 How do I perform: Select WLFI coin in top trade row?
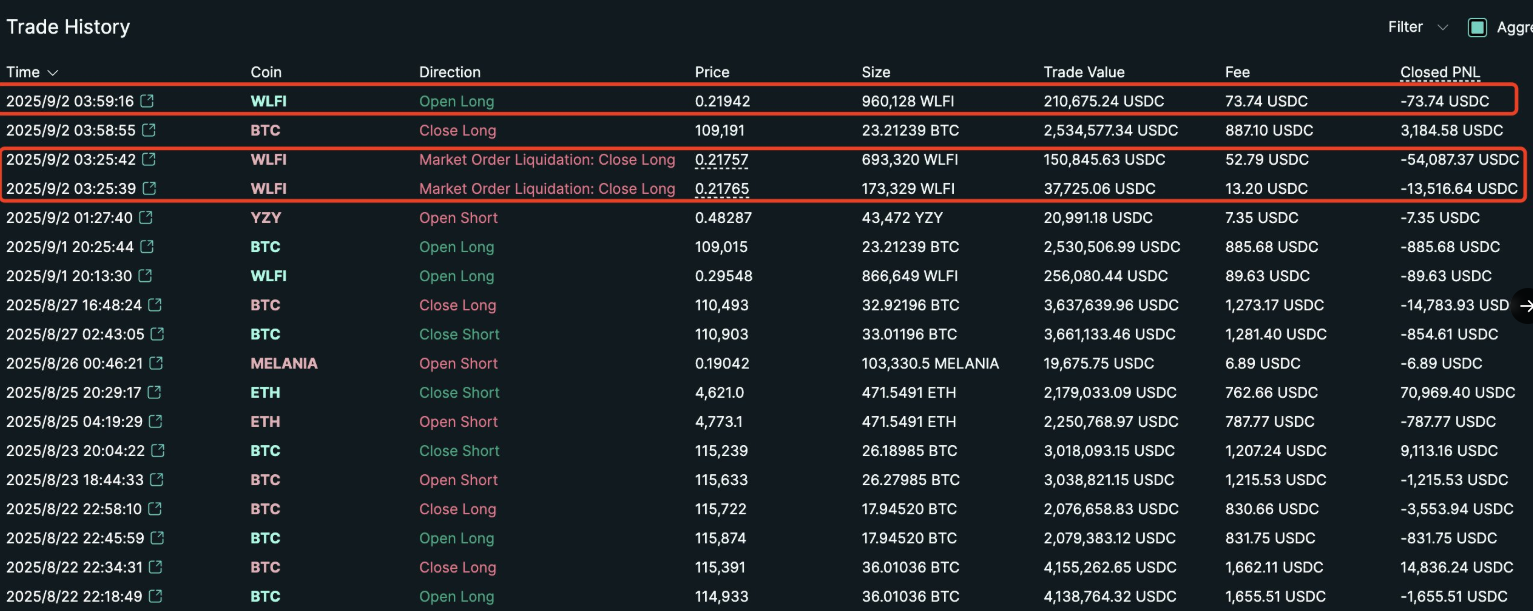tap(268, 101)
